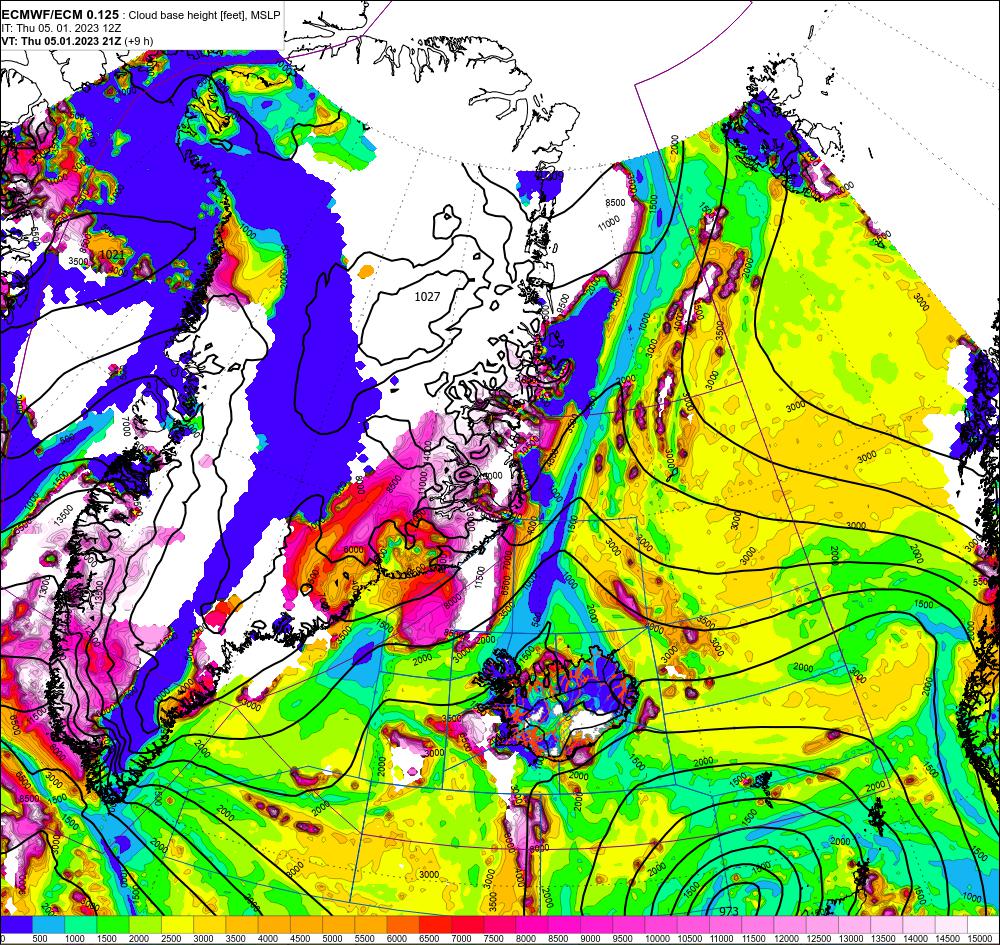Viewport: 1000px width, 945px height.
Task: Click the legend value 7500
Action: 494,939
